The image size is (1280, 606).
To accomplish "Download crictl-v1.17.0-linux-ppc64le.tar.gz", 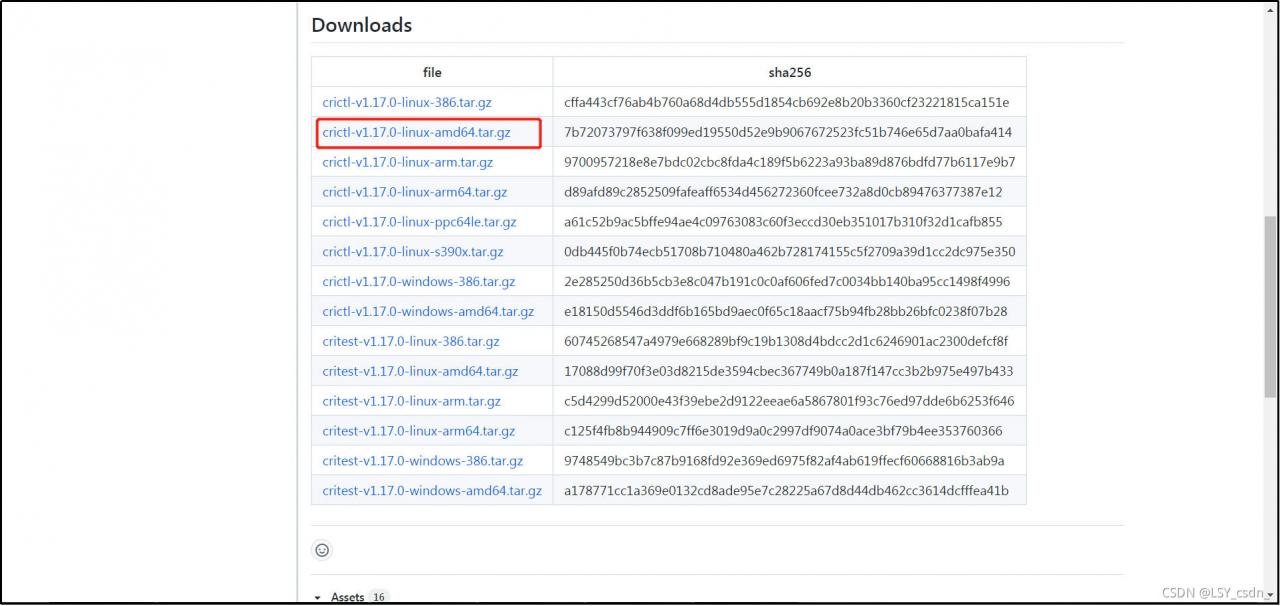I will coord(419,222).
